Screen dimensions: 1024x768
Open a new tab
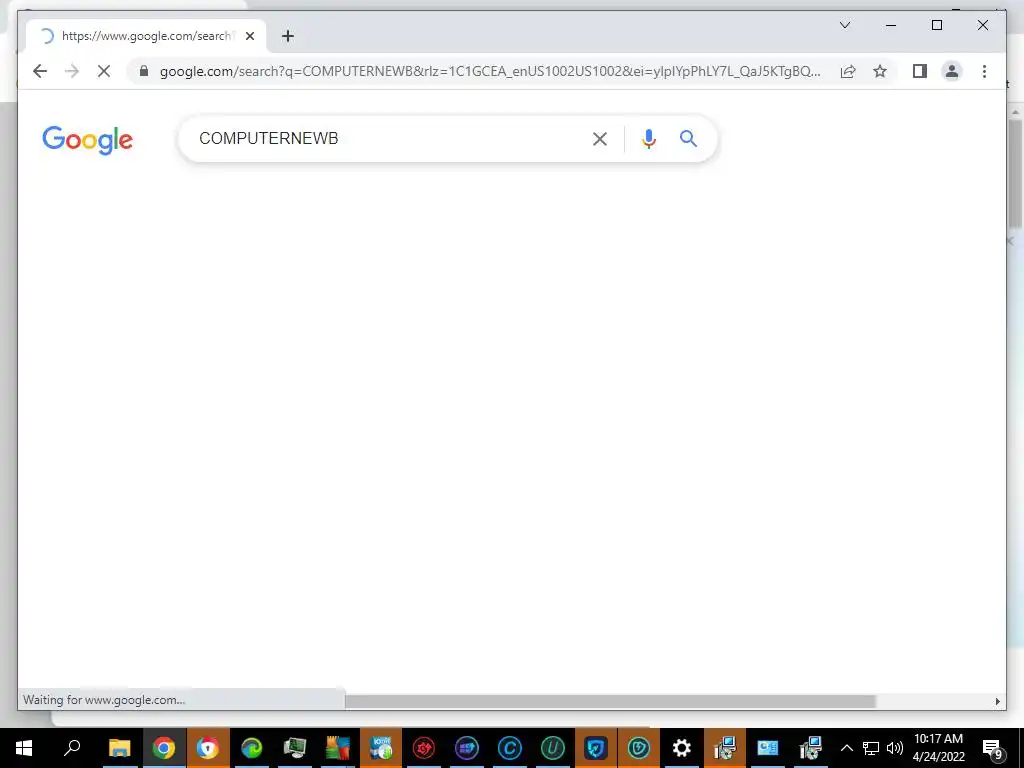[288, 36]
